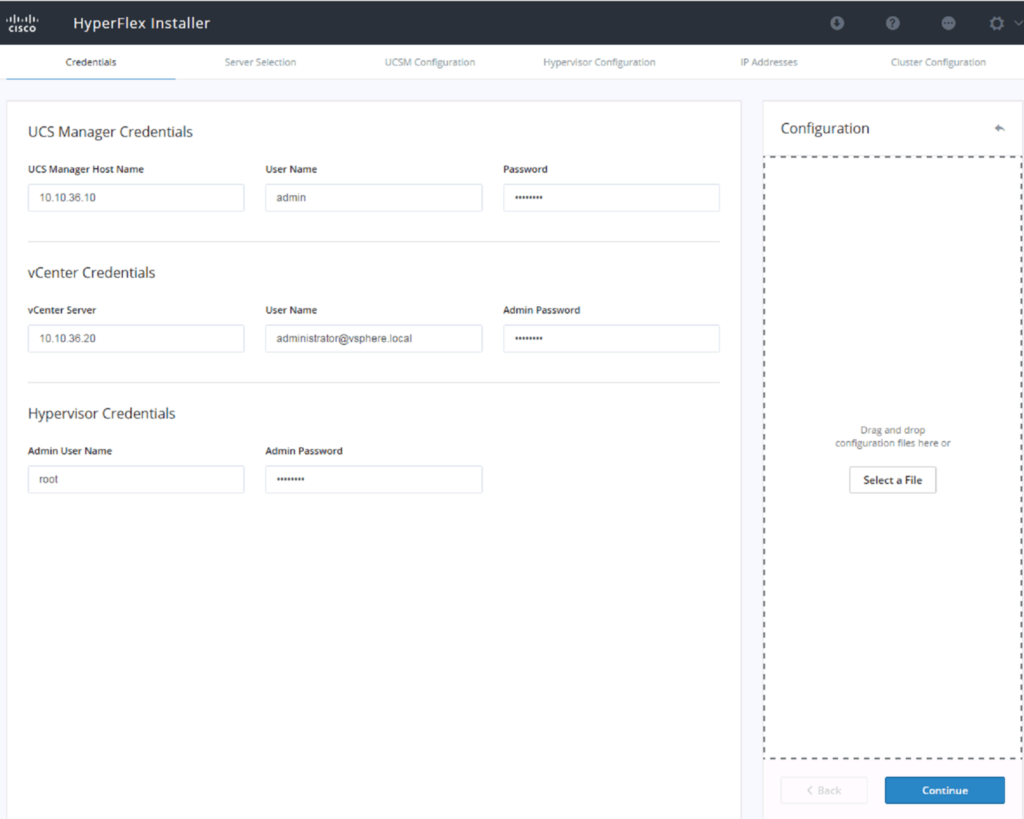
Task: Click the chat bubble icon in header
Action: (948, 24)
